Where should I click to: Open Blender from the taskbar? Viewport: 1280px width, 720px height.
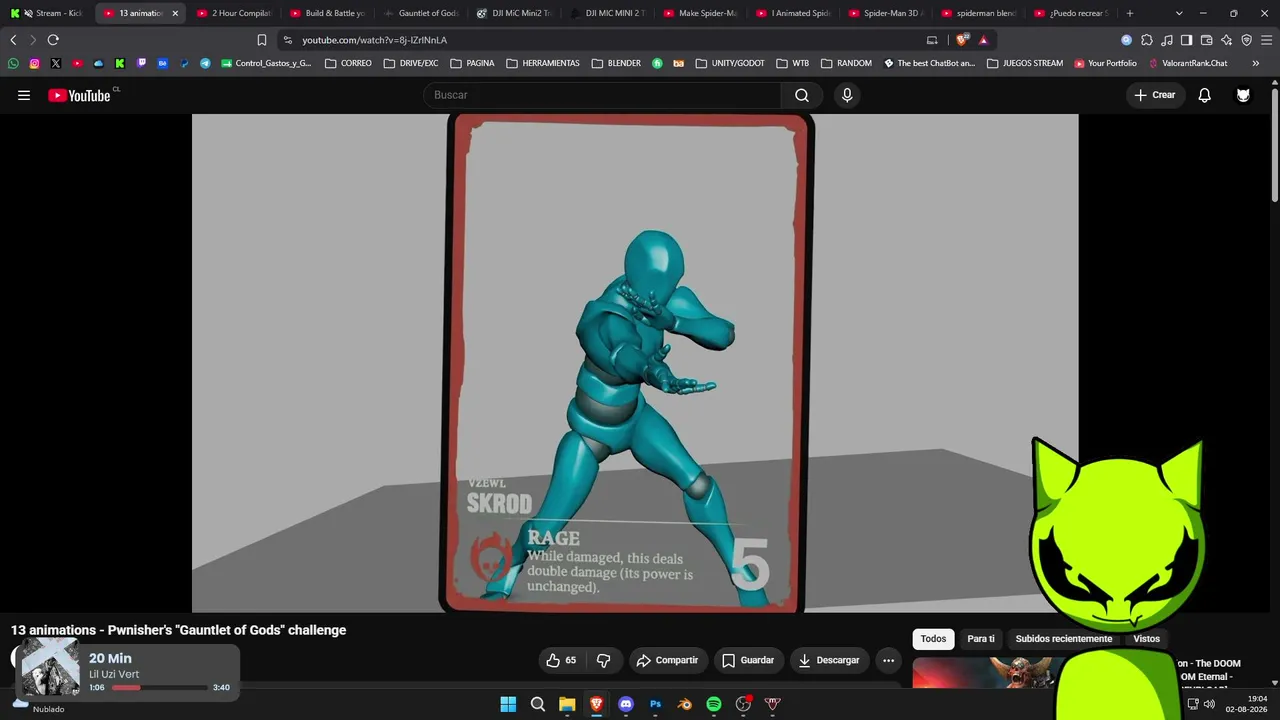tap(685, 704)
